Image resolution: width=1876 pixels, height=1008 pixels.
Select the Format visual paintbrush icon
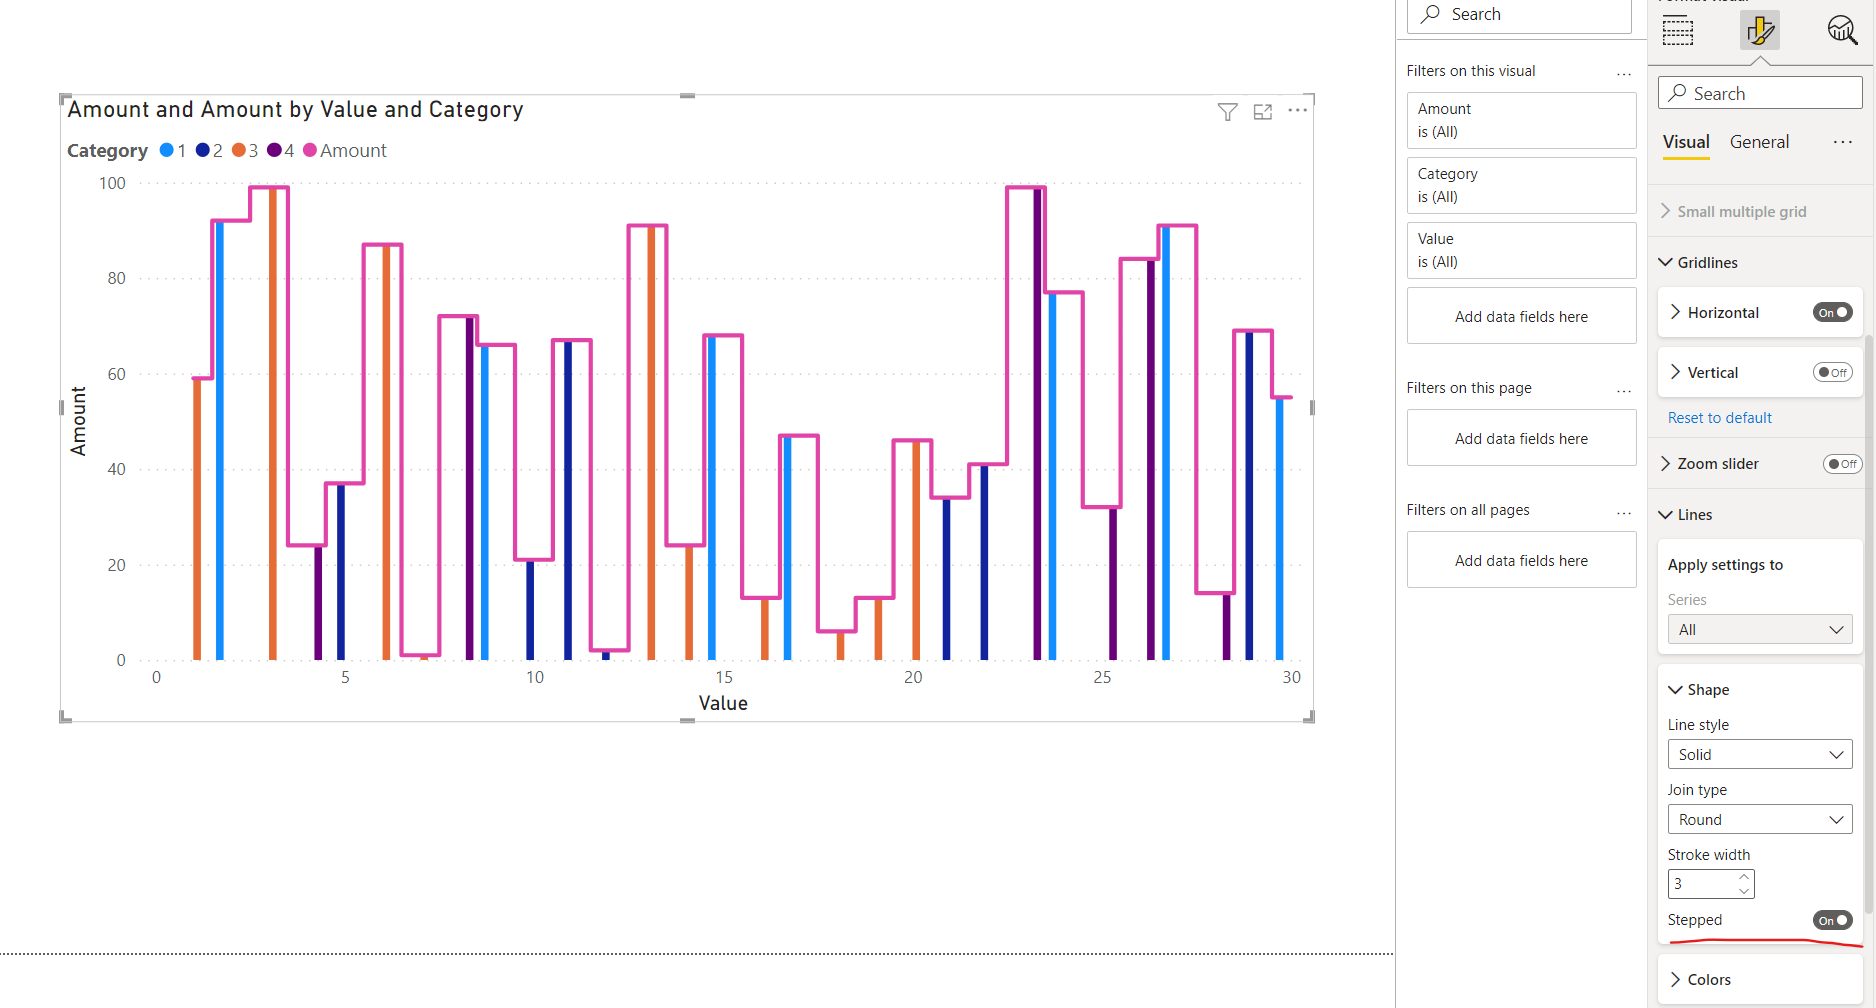tap(1760, 31)
